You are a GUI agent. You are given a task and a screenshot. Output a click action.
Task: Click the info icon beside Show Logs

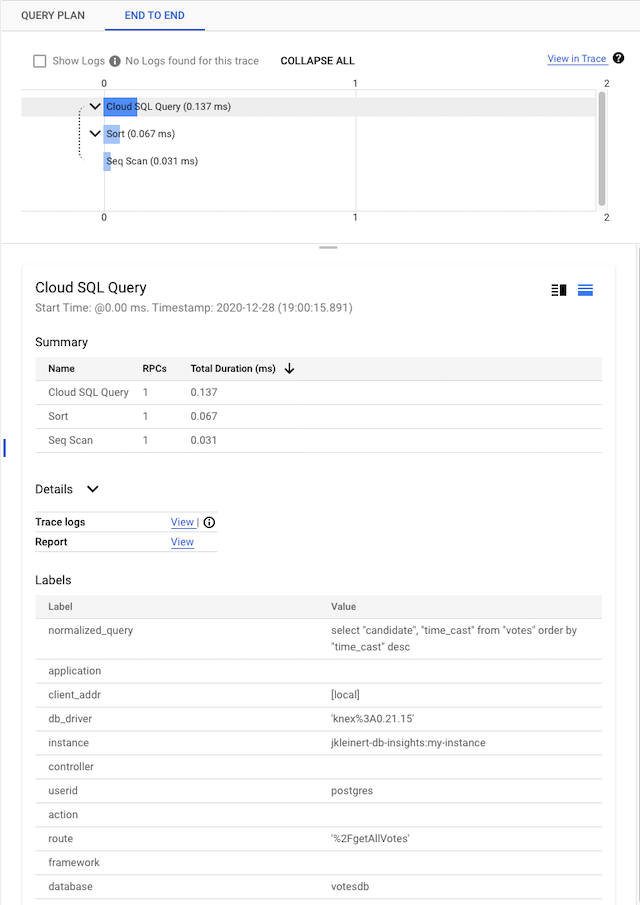click(x=115, y=61)
